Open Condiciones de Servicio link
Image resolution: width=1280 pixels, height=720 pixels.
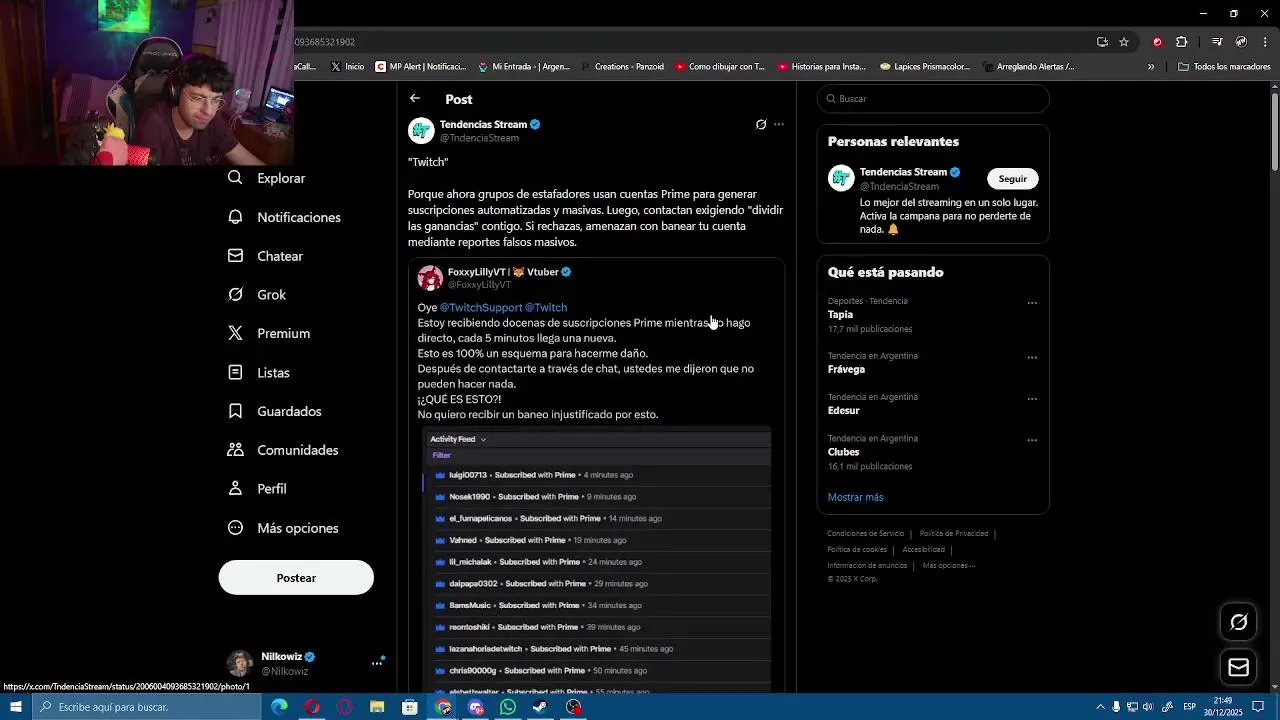[865, 534]
